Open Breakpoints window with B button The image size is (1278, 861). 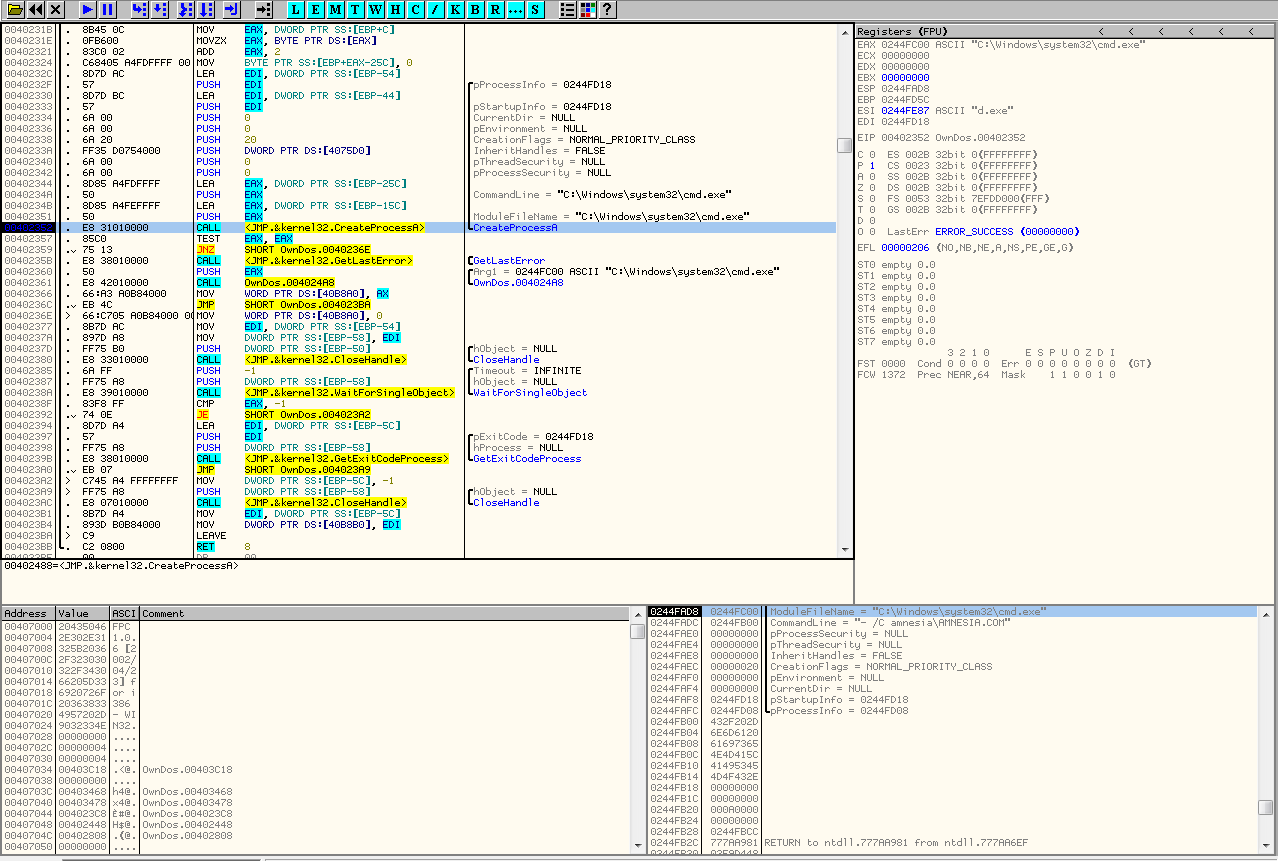pyautogui.click(x=475, y=10)
